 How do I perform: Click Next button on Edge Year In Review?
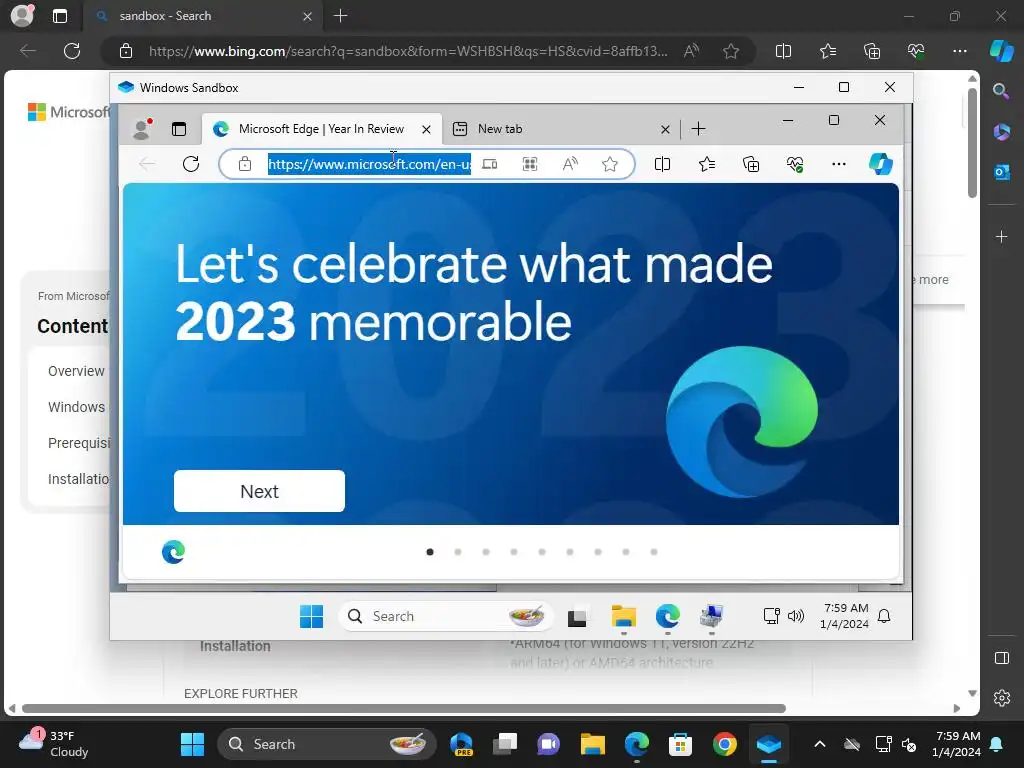click(259, 491)
